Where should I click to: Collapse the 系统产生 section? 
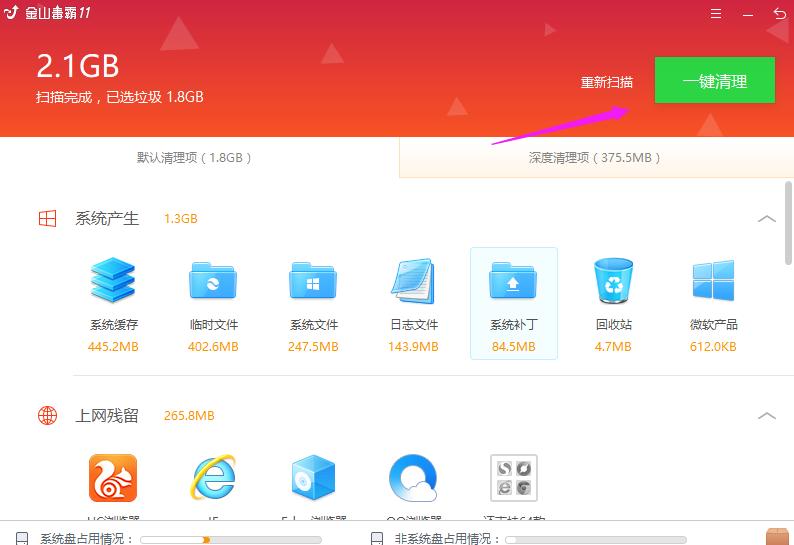tap(767, 219)
